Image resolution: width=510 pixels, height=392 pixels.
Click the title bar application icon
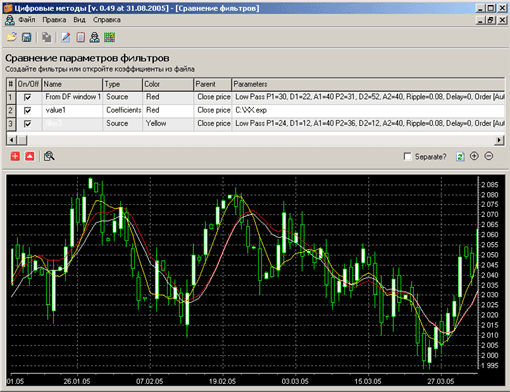pos(8,8)
